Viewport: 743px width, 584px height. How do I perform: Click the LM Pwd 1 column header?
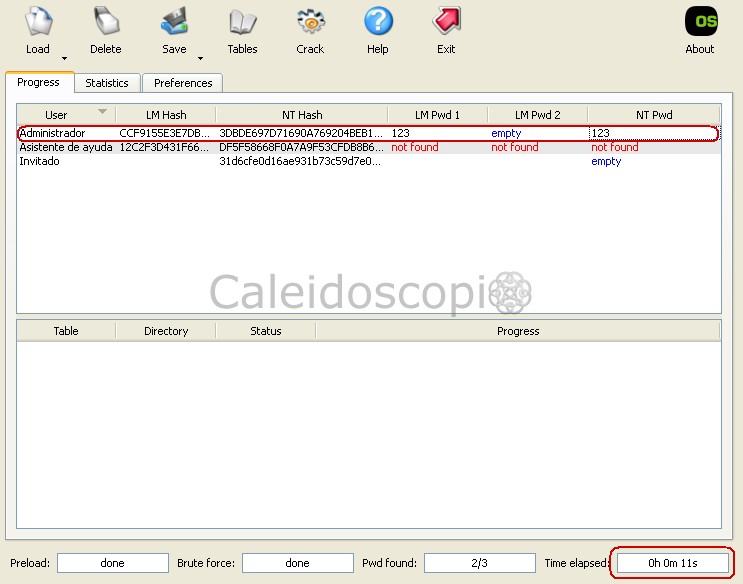pos(437,115)
